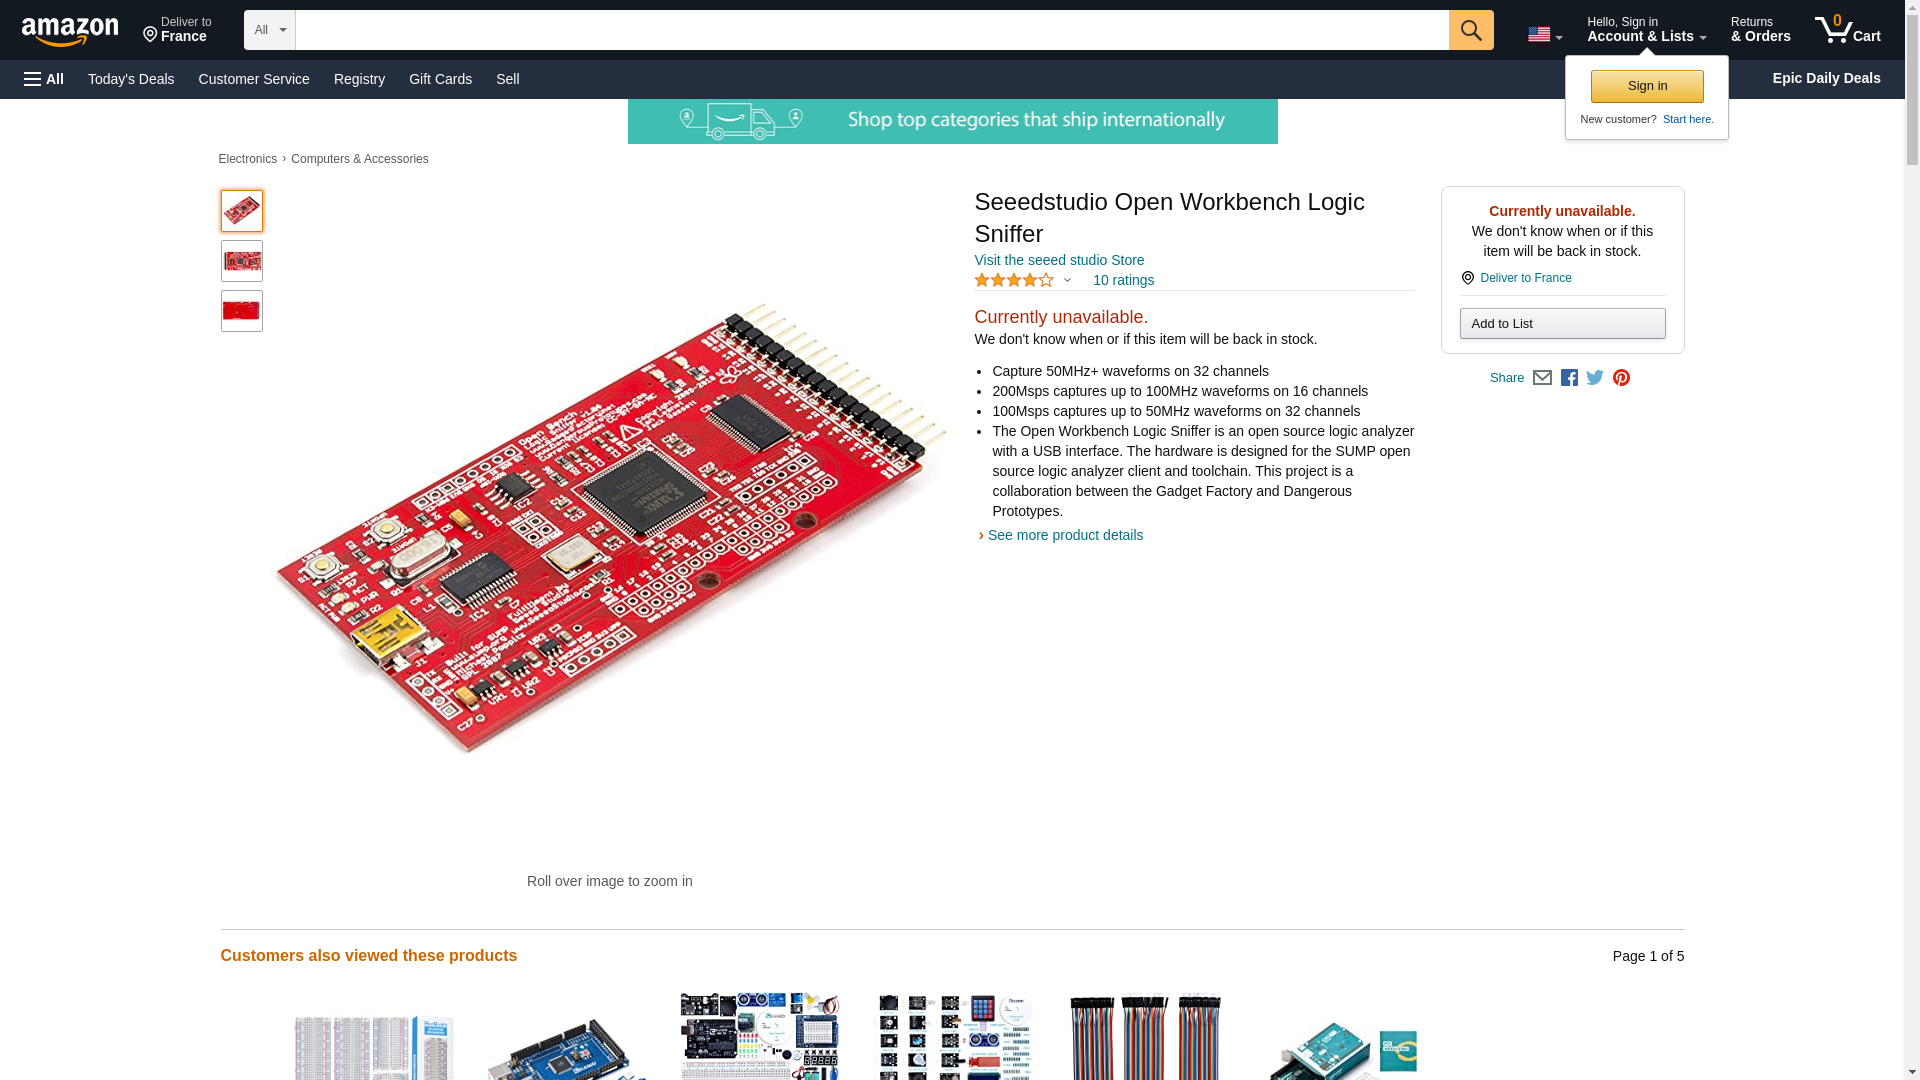Open Today's Deals
This screenshot has height=1080, width=1920.
tap(131, 79)
